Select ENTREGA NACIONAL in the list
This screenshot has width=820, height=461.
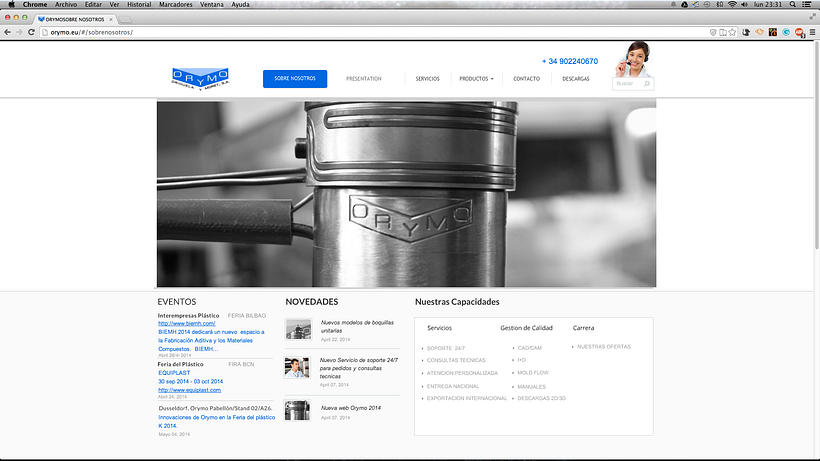453,386
